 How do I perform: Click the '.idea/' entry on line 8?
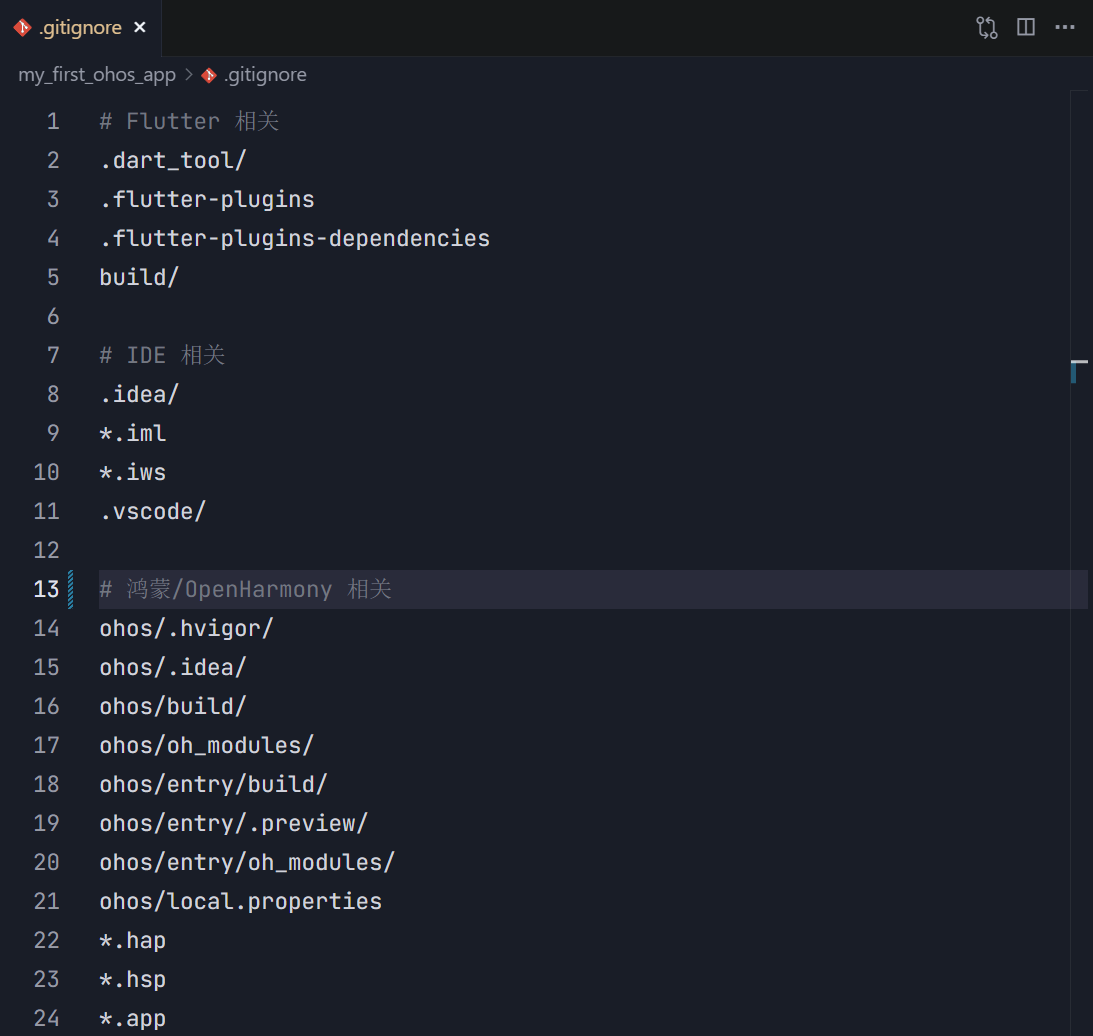coord(139,395)
